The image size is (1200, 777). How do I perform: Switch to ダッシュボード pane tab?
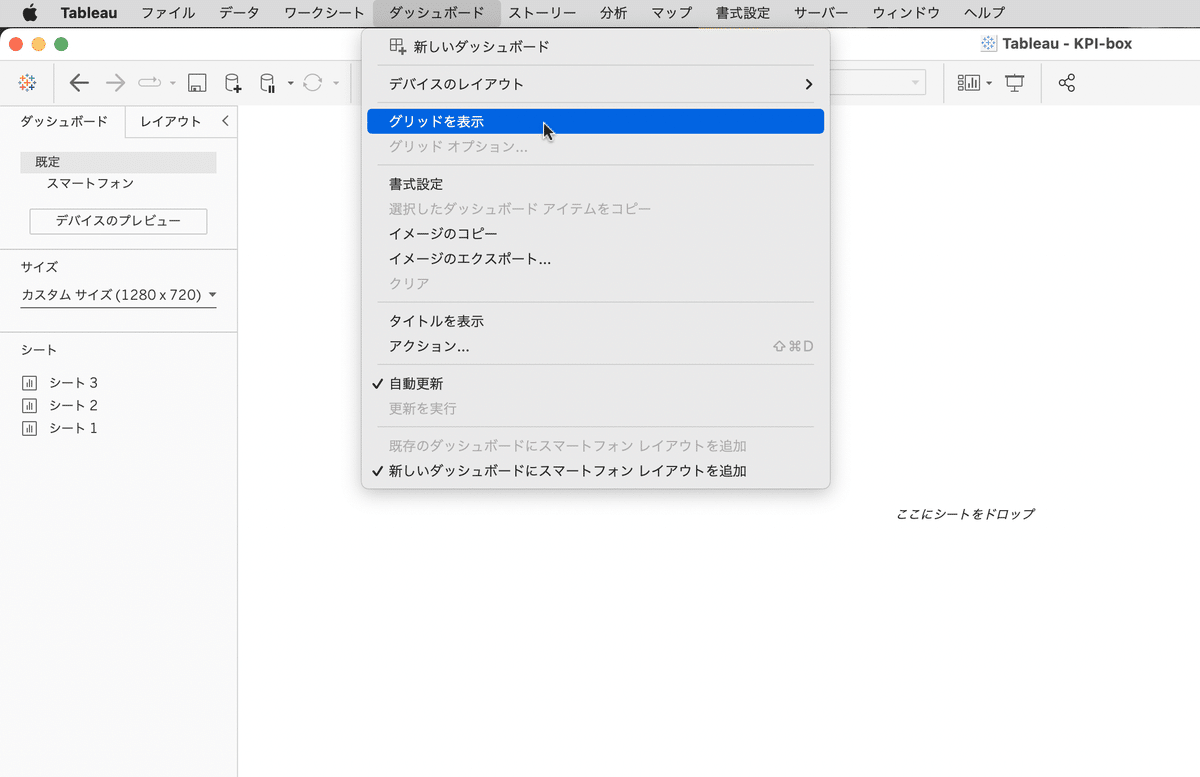[x=64, y=121]
